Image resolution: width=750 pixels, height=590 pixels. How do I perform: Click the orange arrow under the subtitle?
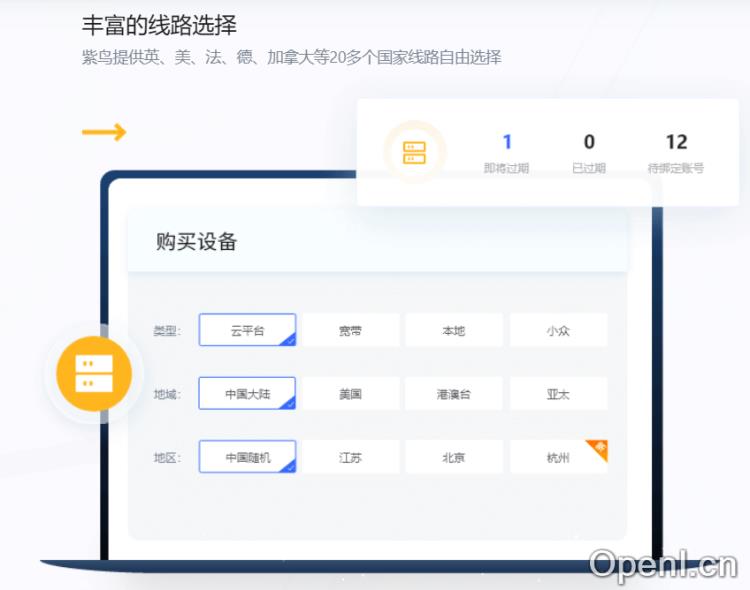click(104, 132)
